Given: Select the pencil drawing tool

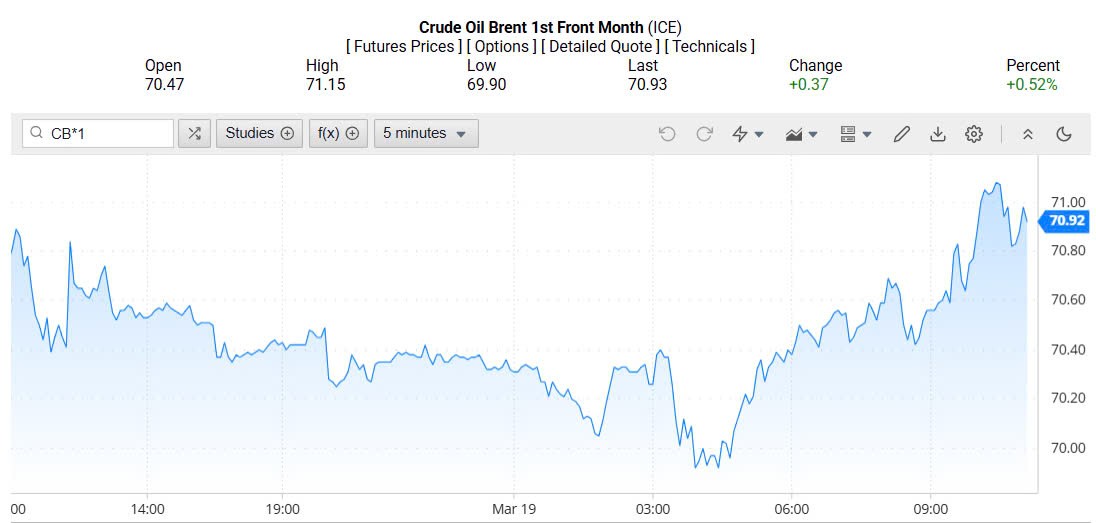Looking at the screenshot, I should tap(902, 134).
